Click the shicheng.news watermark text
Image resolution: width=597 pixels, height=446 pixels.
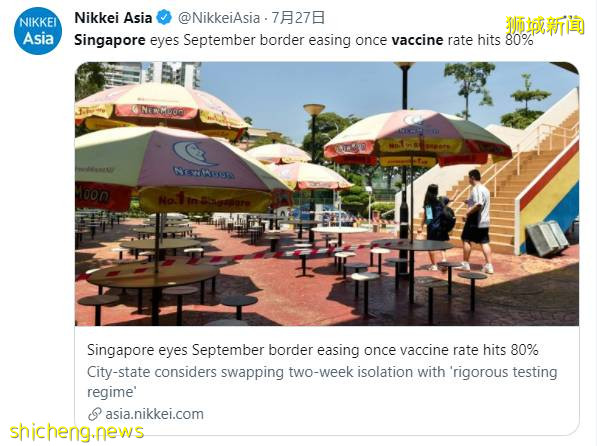pos(77,433)
